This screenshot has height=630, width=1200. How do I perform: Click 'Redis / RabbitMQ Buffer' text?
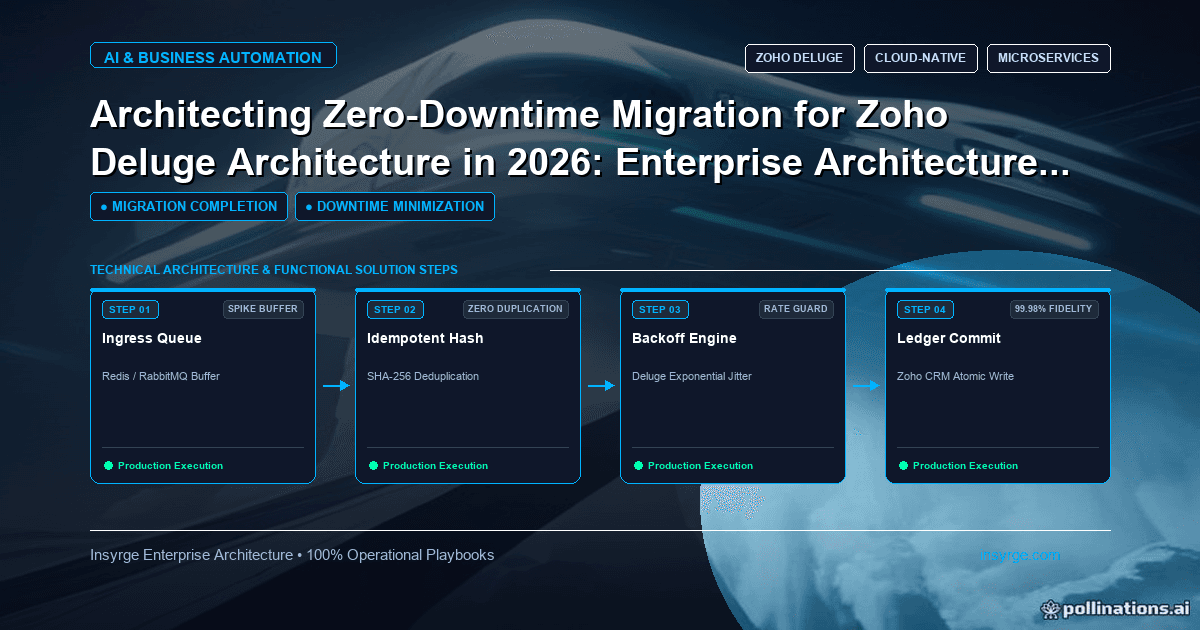[x=161, y=376]
